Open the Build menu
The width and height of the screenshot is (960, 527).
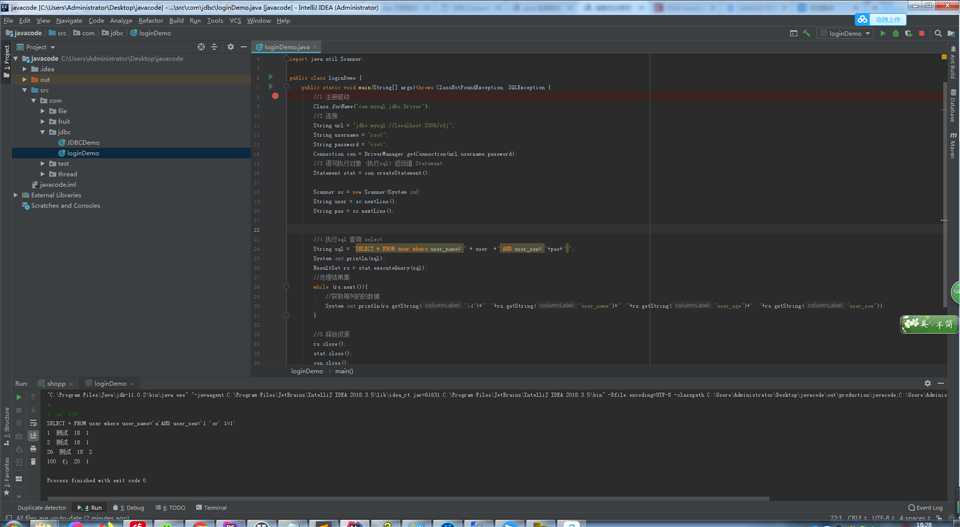point(176,21)
